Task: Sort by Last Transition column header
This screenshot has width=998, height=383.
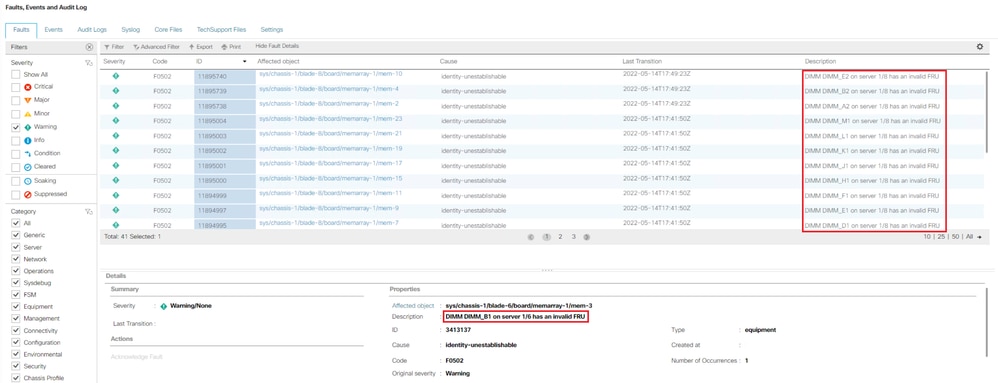Action: tap(642, 62)
